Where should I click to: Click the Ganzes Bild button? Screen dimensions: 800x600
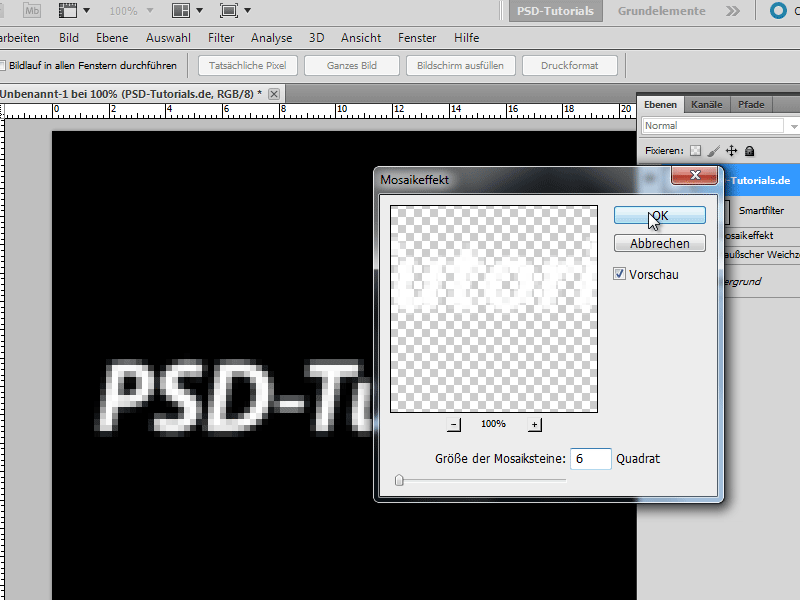[x=352, y=65]
